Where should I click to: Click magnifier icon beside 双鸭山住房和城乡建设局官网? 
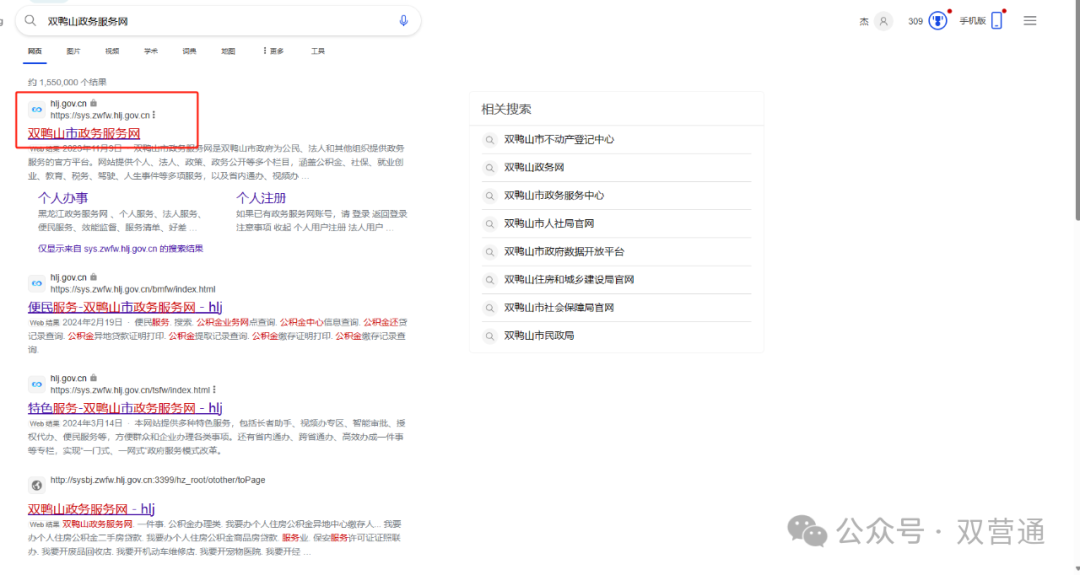[x=489, y=280]
